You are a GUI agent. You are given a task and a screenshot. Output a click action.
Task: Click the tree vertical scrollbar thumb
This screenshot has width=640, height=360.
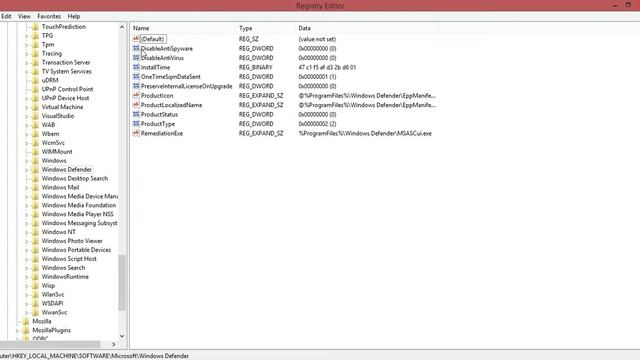[122, 282]
